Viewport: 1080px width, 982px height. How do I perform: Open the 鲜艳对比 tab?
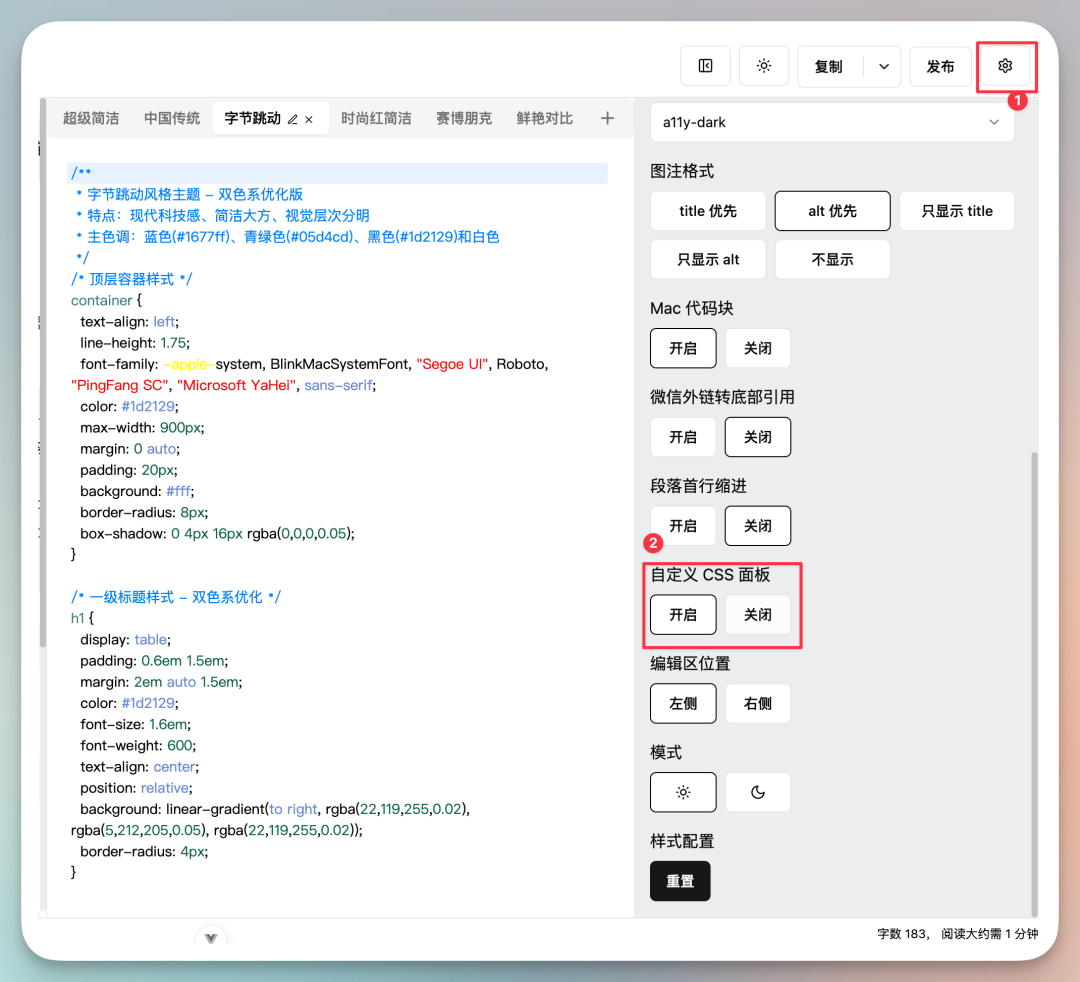point(545,118)
